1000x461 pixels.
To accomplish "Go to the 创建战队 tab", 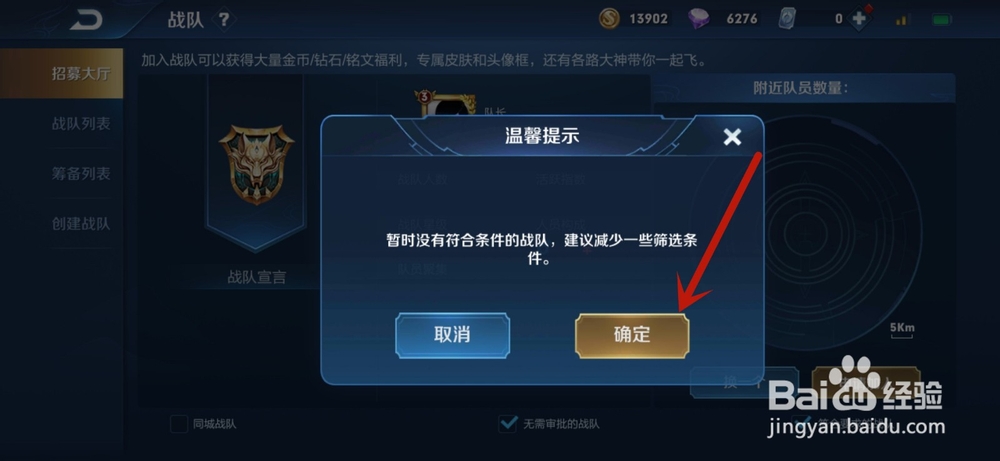I will (x=80, y=224).
